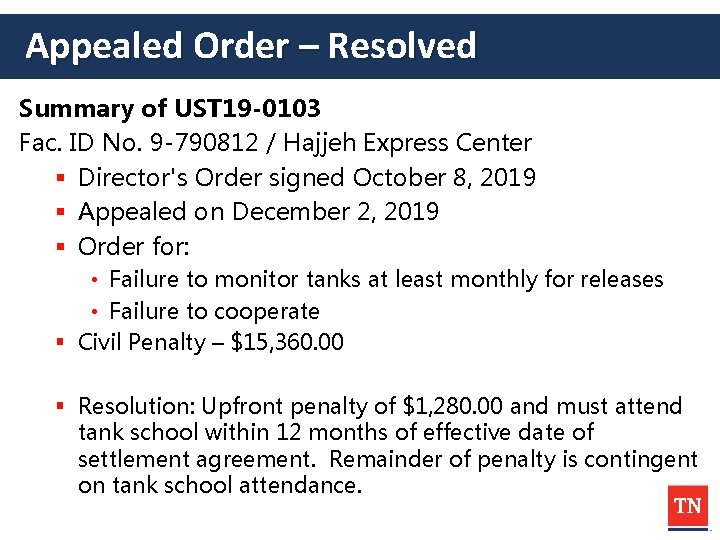Click the Civil Penalty $15,360.00 line
This screenshot has height=540, width=720.
click(x=211, y=343)
